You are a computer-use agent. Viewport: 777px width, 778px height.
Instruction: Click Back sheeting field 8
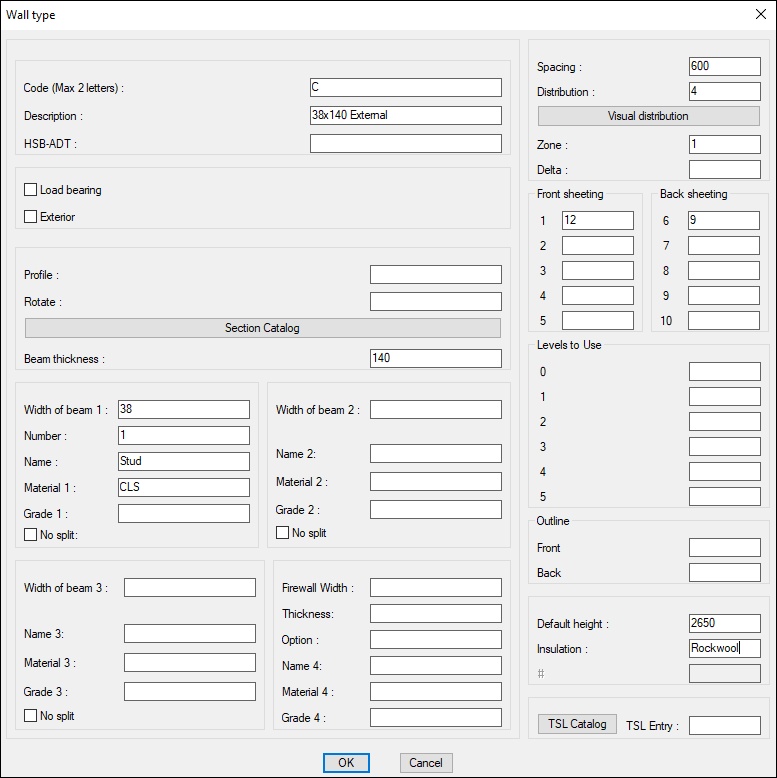pos(723,270)
